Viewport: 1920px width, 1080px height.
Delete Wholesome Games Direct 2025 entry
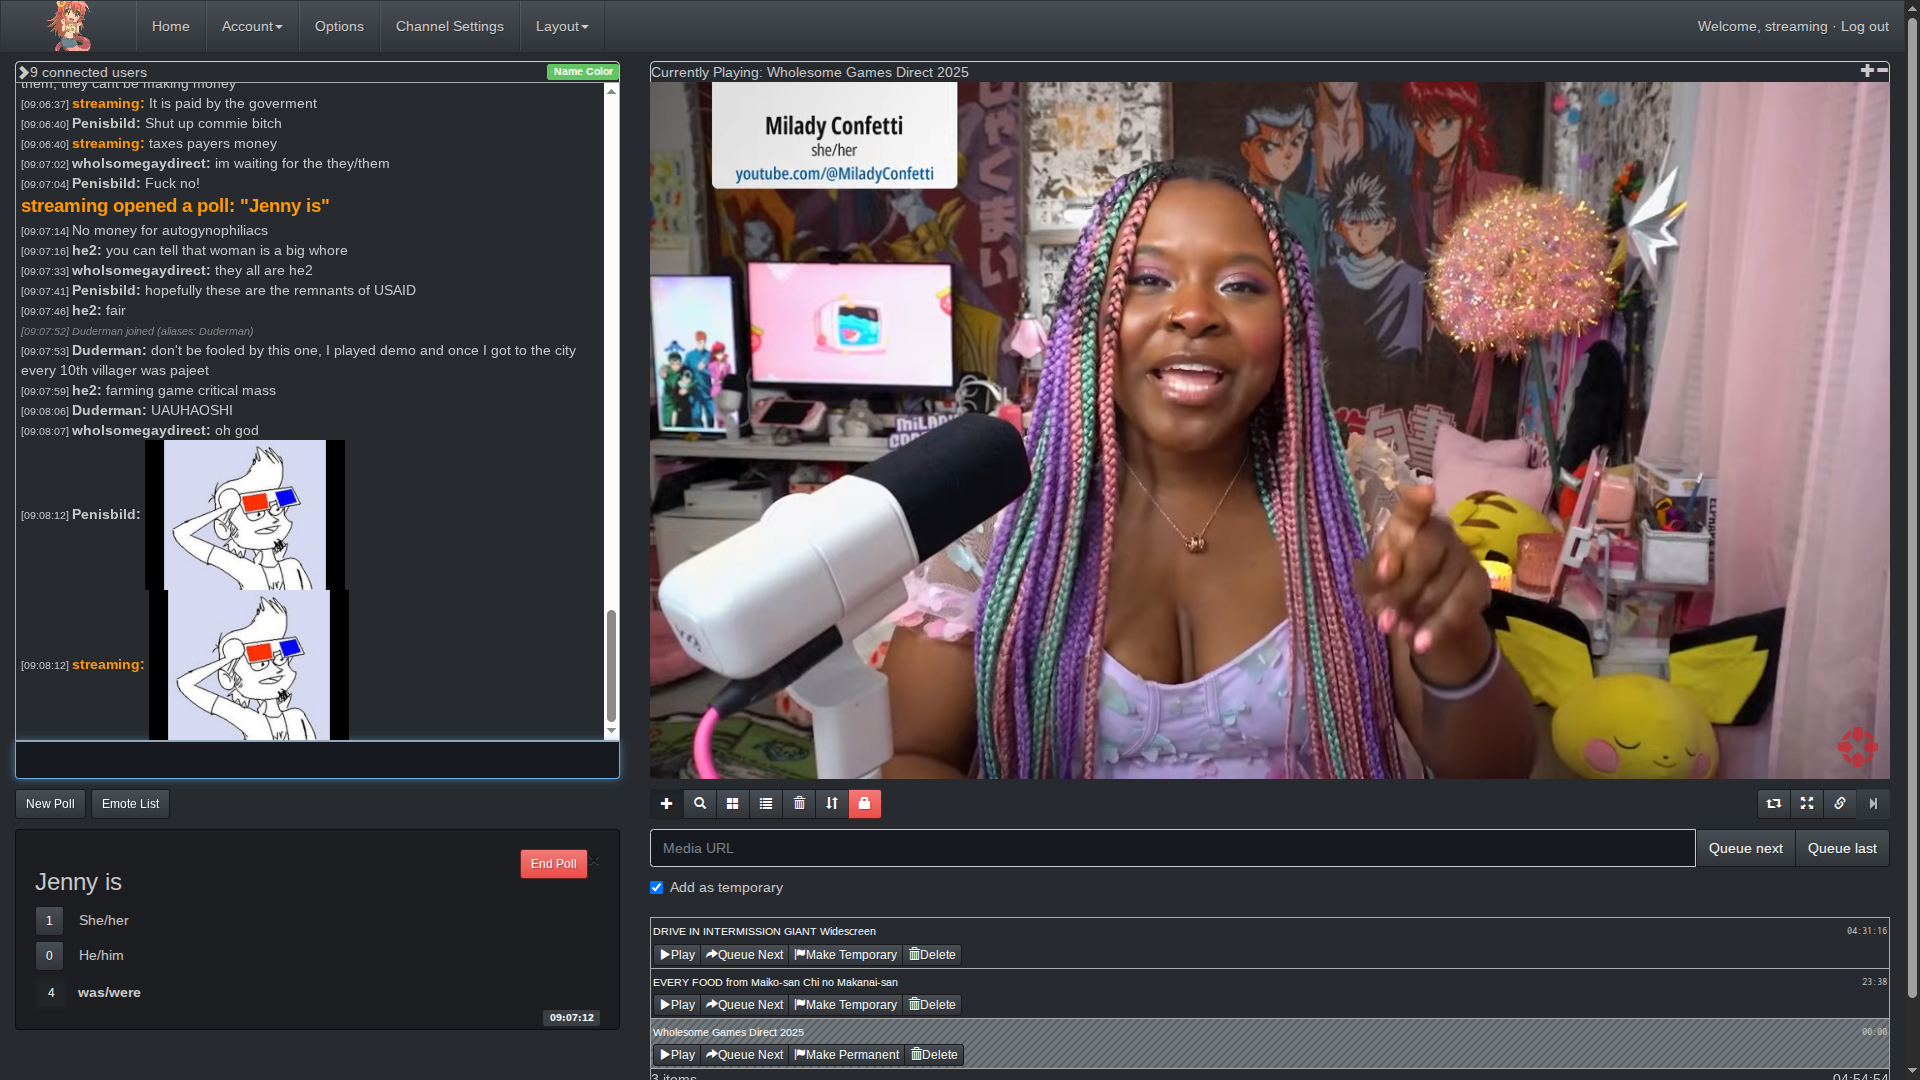point(934,1055)
